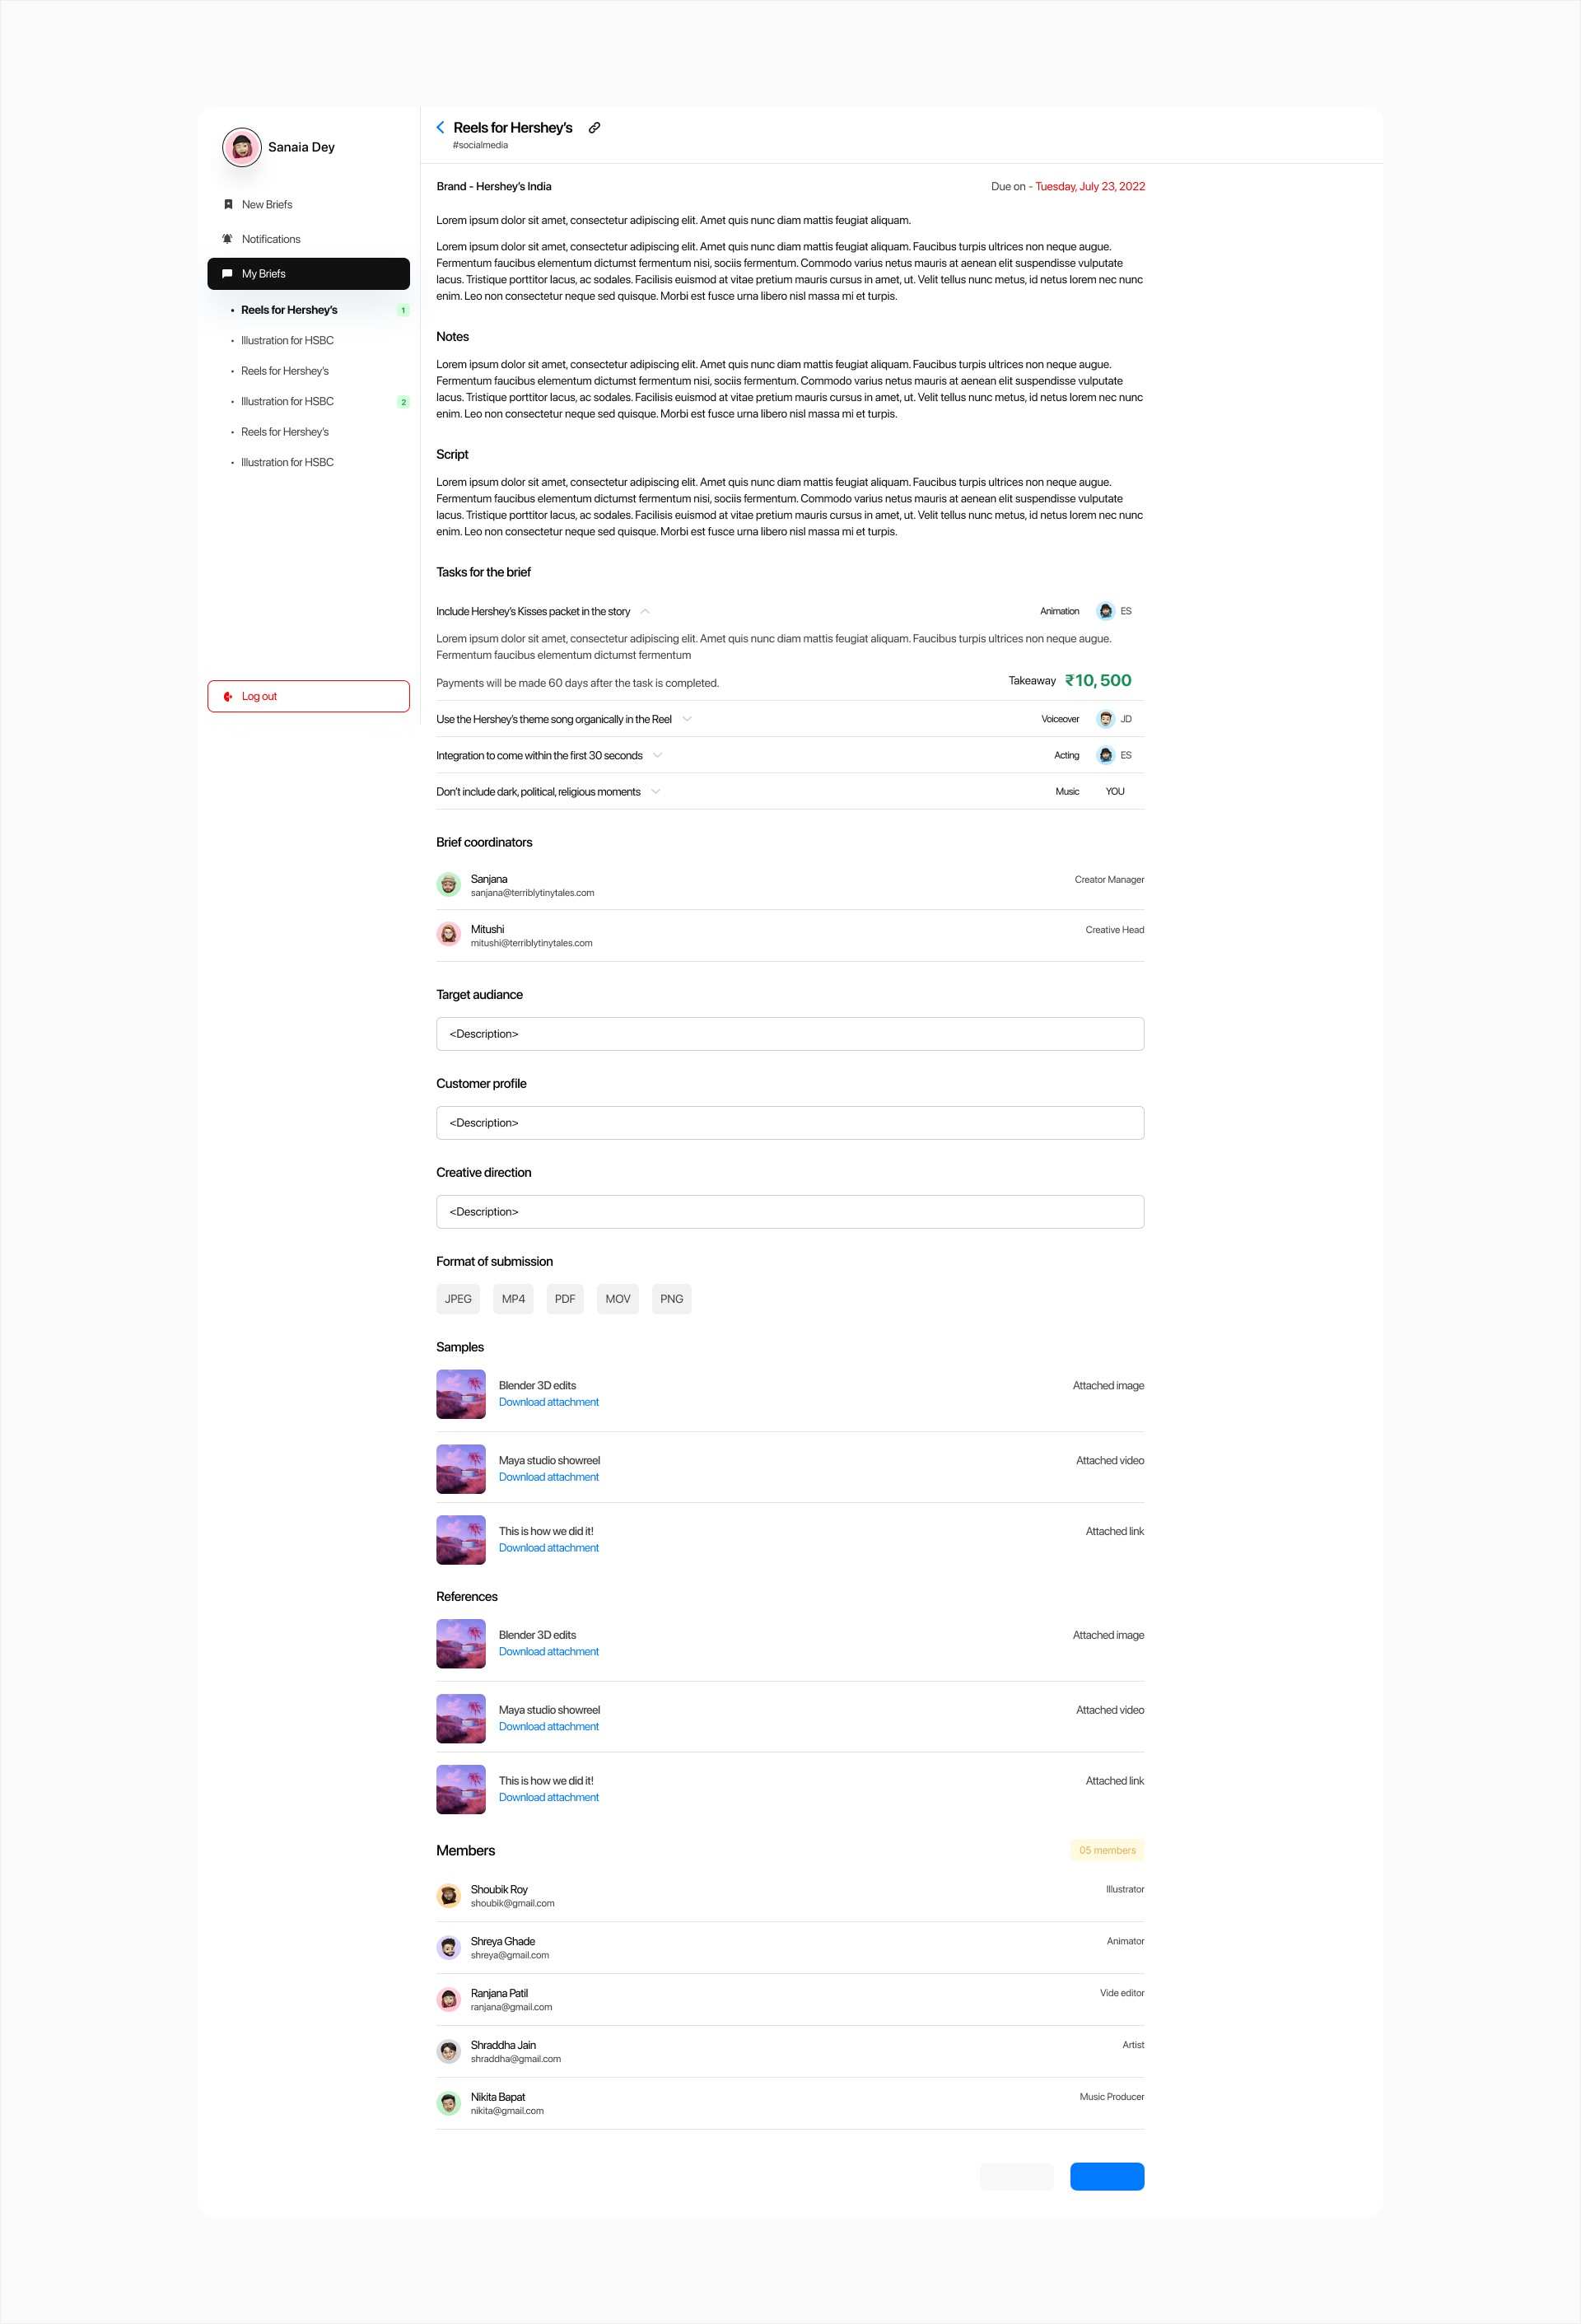This screenshot has width=1581, height=2324.
Task: Collapse the Hershey's Kisses packet task
Action: [x=645, y=611]
